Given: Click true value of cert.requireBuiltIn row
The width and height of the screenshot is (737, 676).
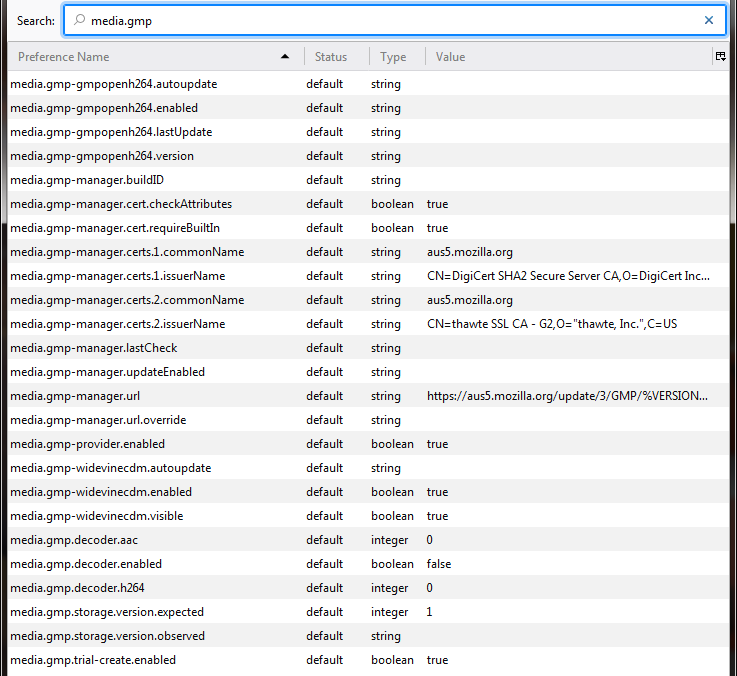Looking at the screenshot, I should 437,228.
